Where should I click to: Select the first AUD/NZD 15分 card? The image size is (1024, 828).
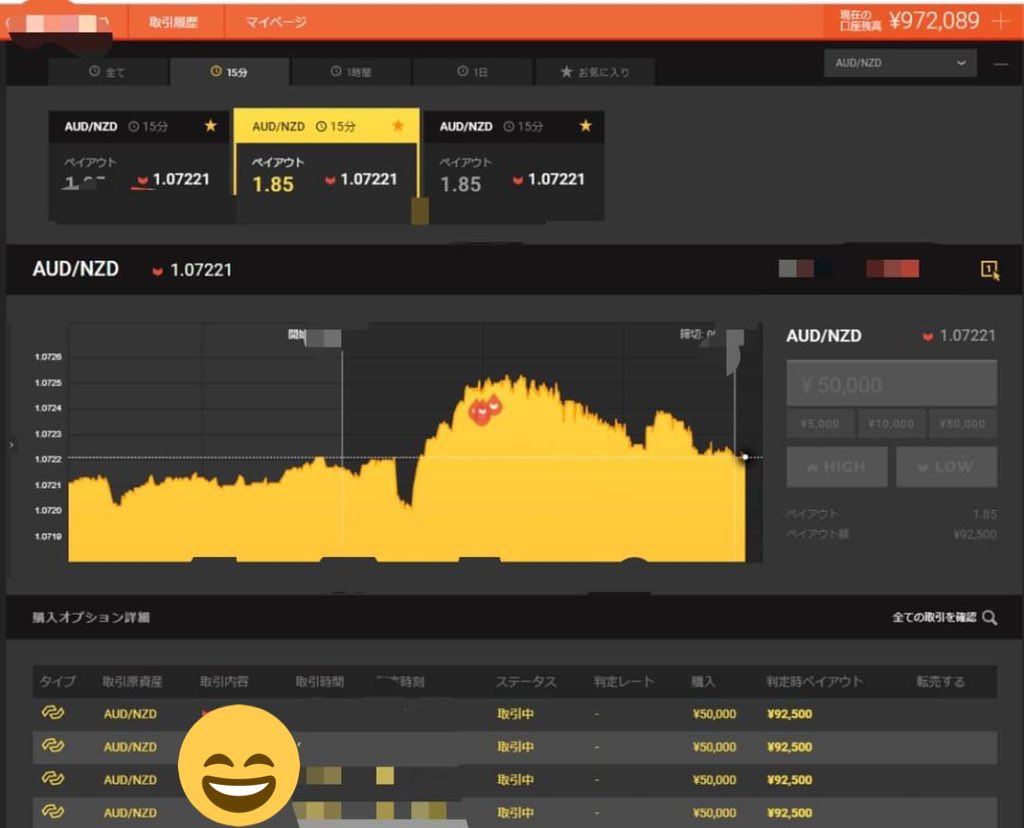click(140, 166)
